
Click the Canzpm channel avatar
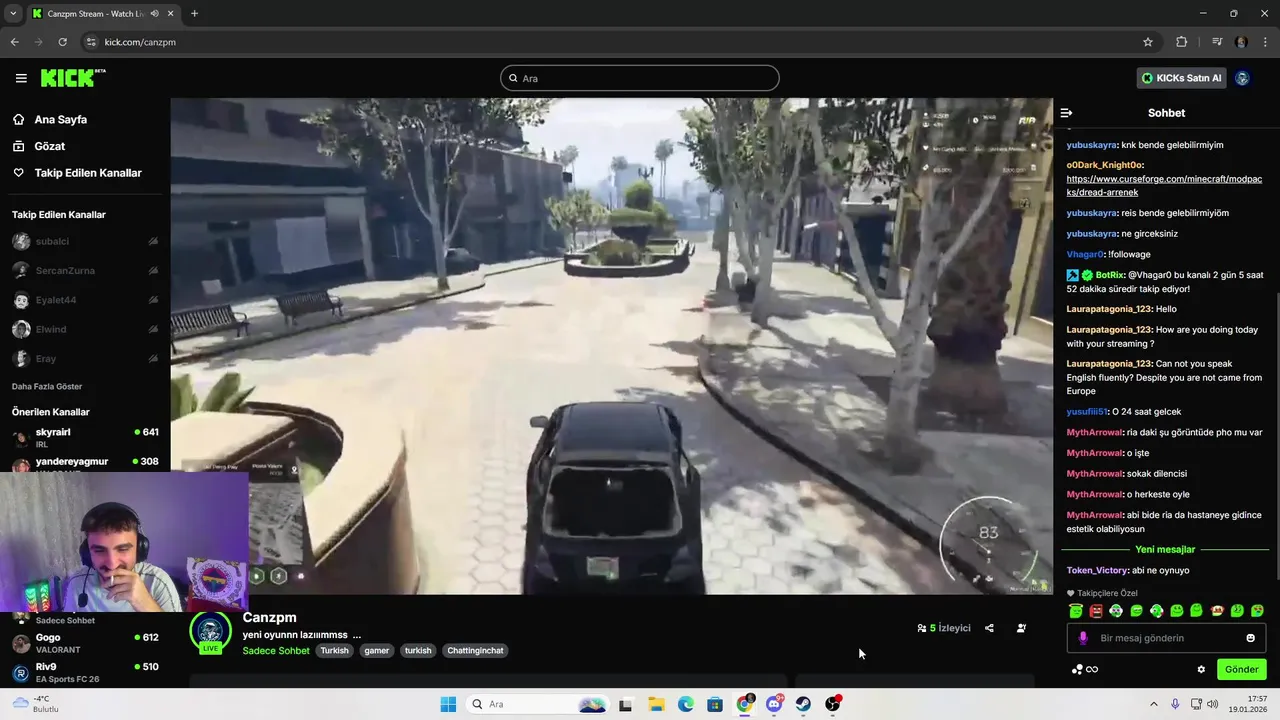click(210, 631)
